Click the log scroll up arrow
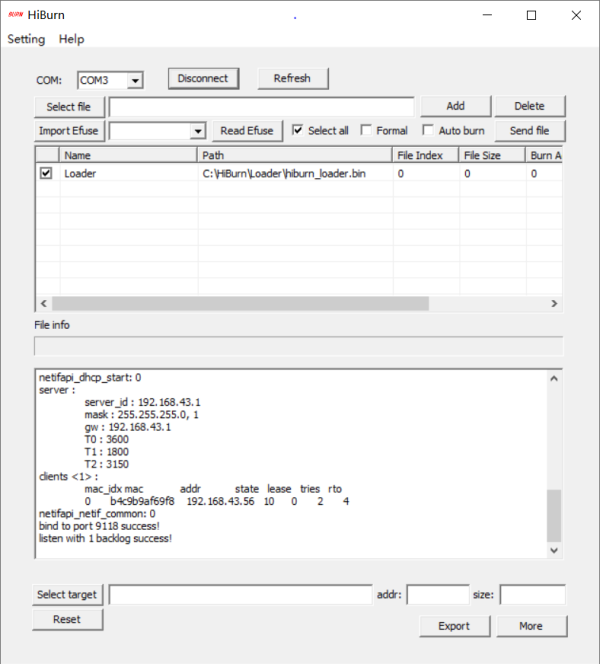 [554, 379]
